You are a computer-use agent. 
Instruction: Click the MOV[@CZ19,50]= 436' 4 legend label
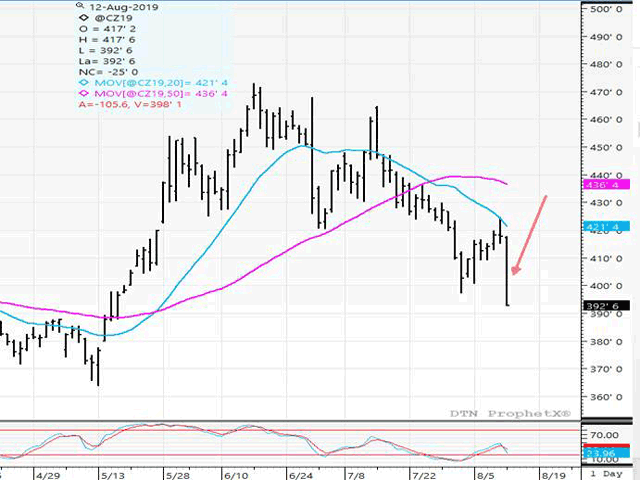click(x=161, y=93)
